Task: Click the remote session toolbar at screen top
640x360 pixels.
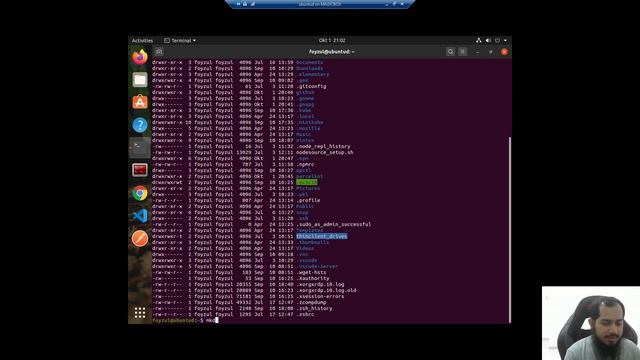Action: point(320,4)
